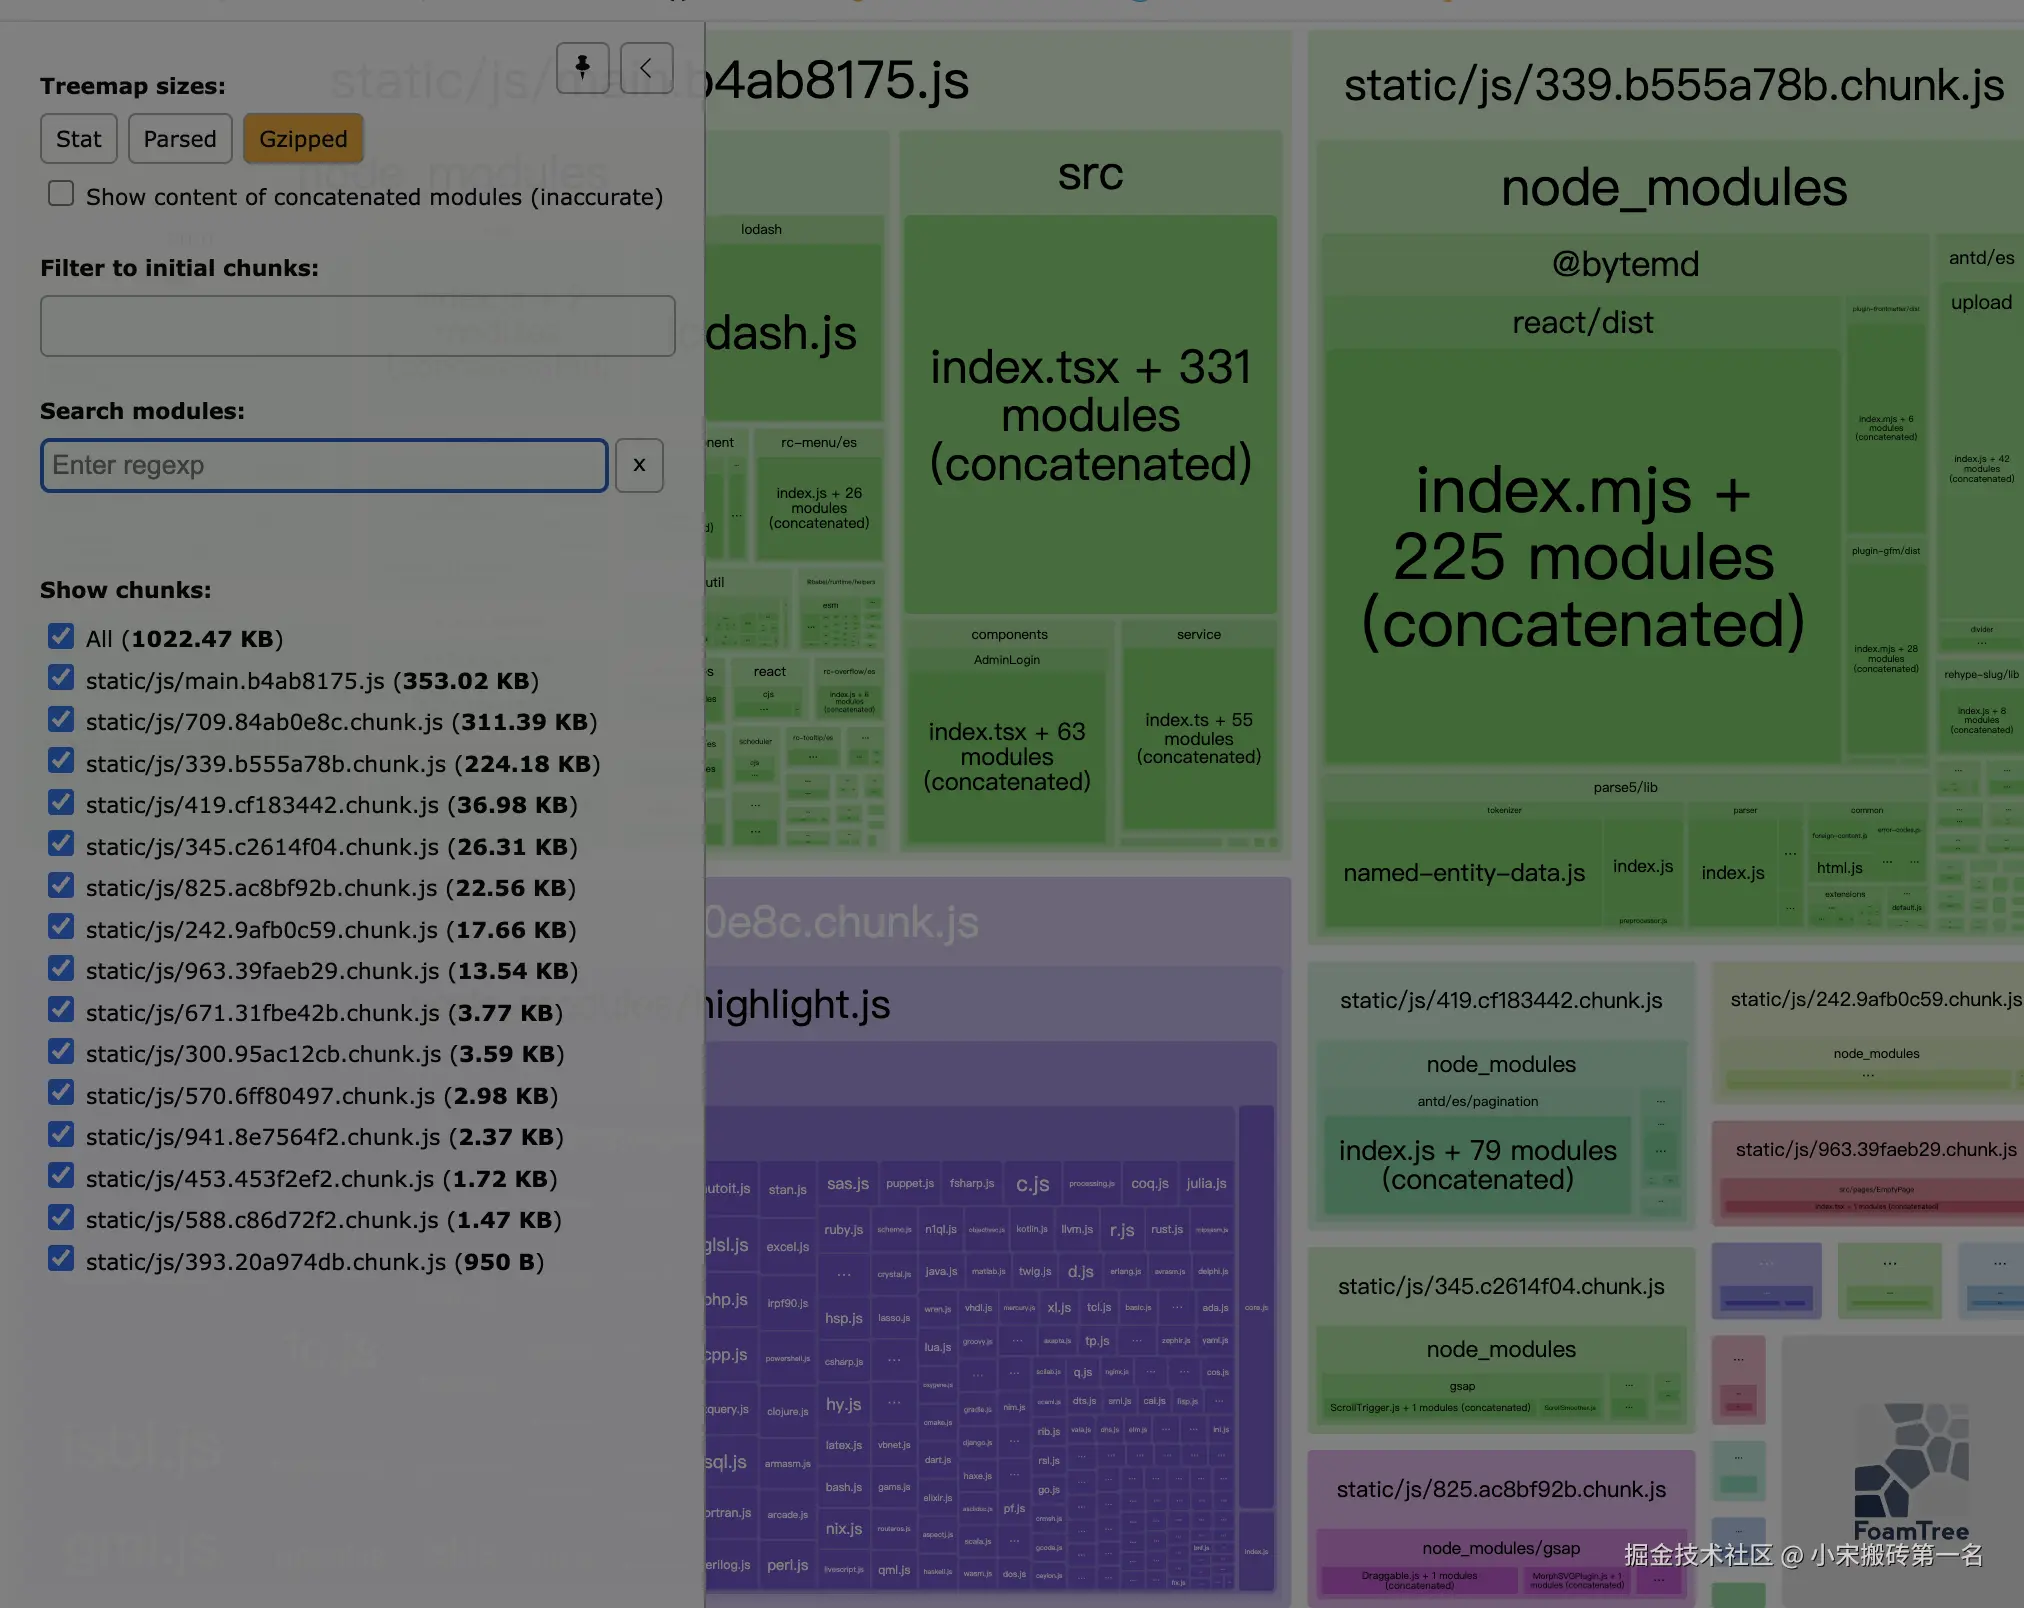Click the FoamTree logo

1910,1472
